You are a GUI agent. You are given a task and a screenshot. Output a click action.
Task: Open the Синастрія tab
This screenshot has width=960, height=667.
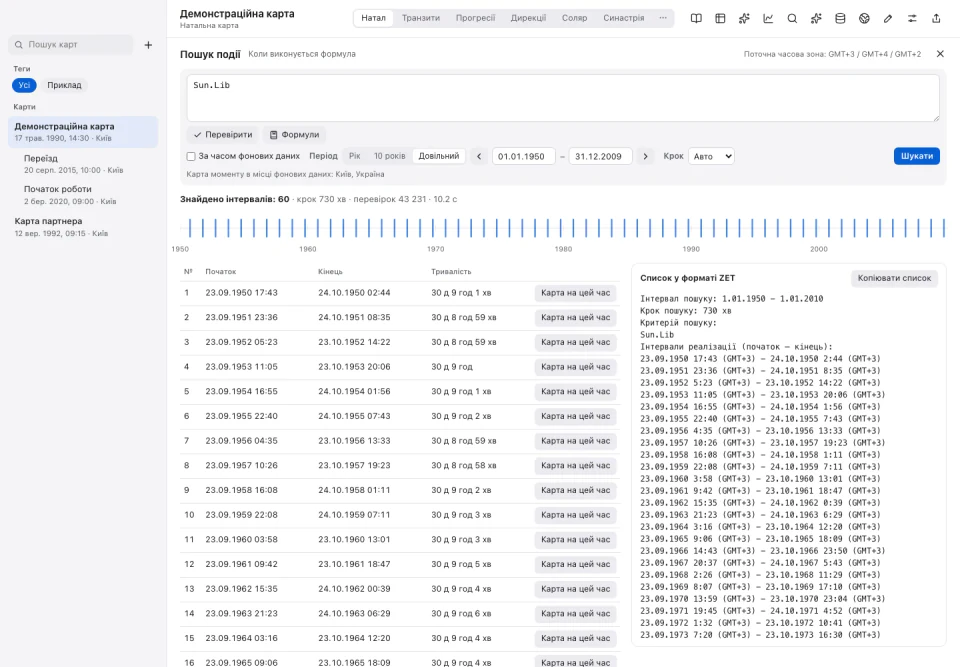623,18
